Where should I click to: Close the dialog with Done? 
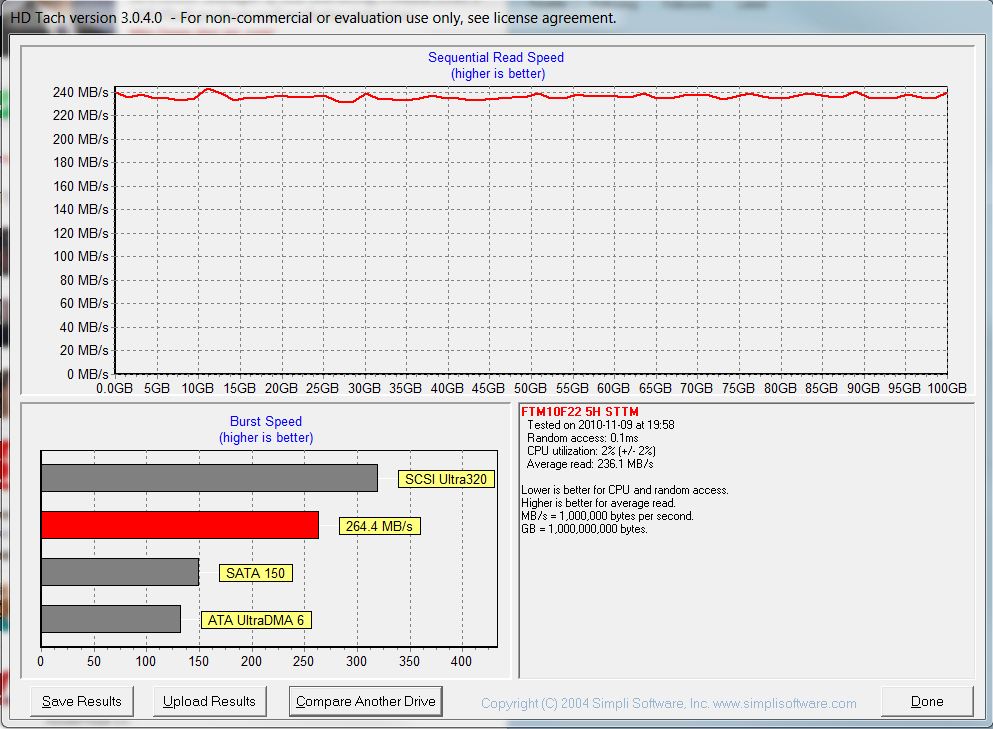[x=926, y=701]
